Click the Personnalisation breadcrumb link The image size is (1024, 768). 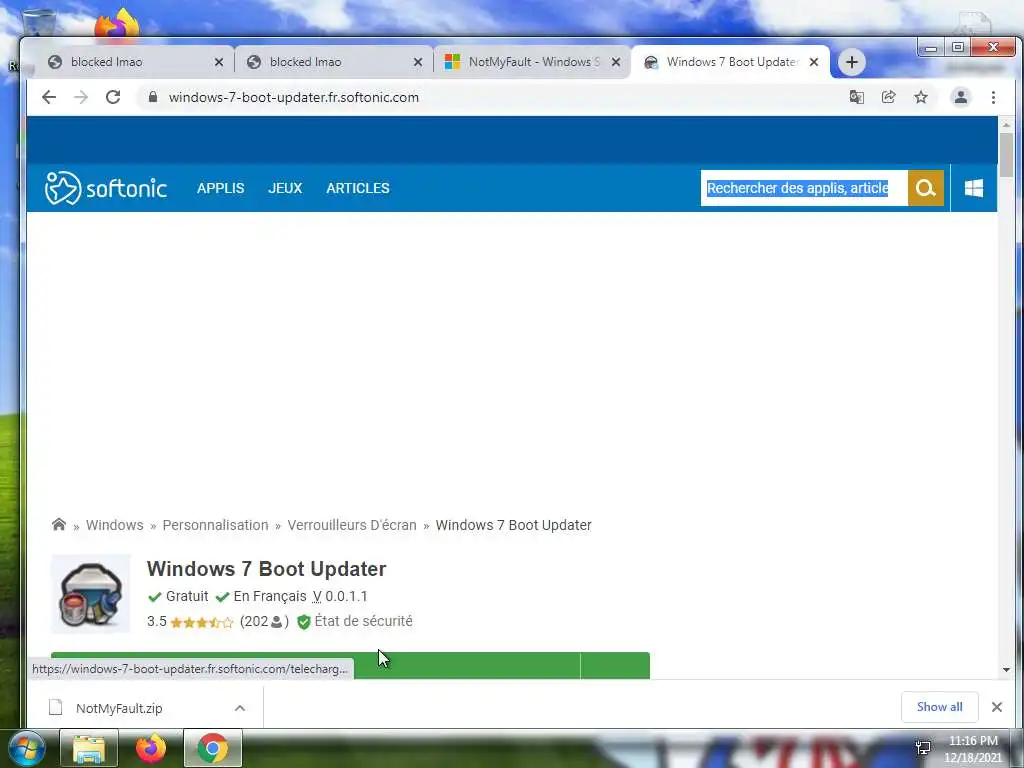[x=216, y=525]
